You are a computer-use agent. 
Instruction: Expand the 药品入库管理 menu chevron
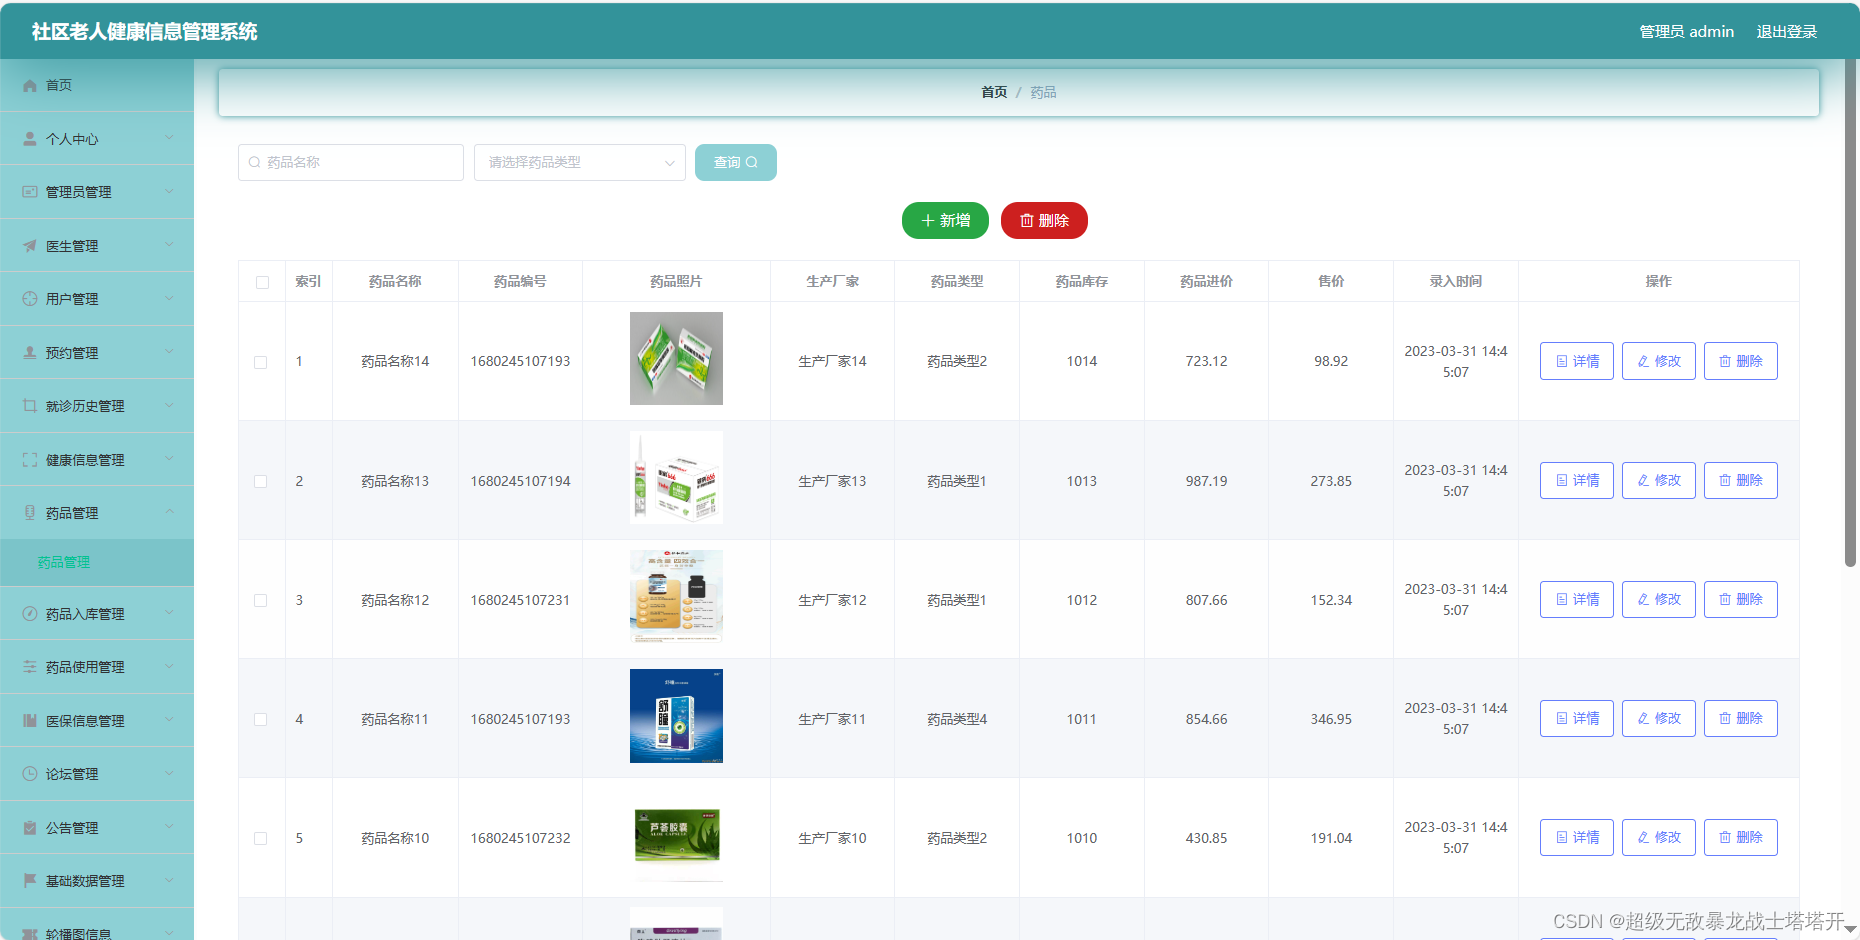click(169, 613)
